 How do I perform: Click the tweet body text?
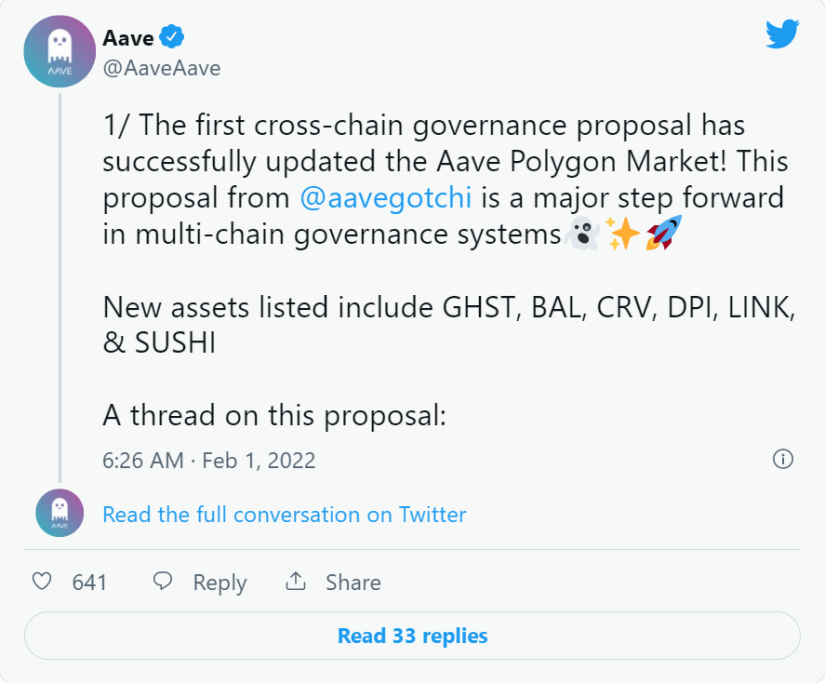[449, 270]
